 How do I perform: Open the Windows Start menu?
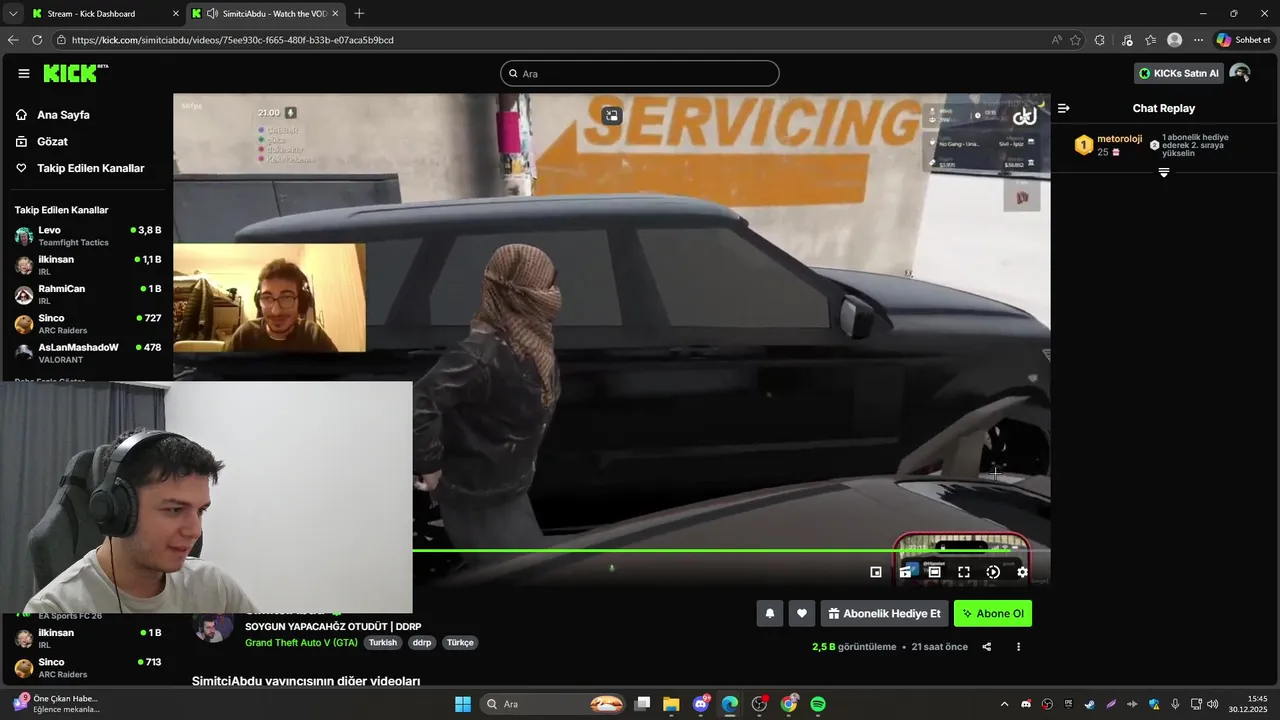coord(463,704)
